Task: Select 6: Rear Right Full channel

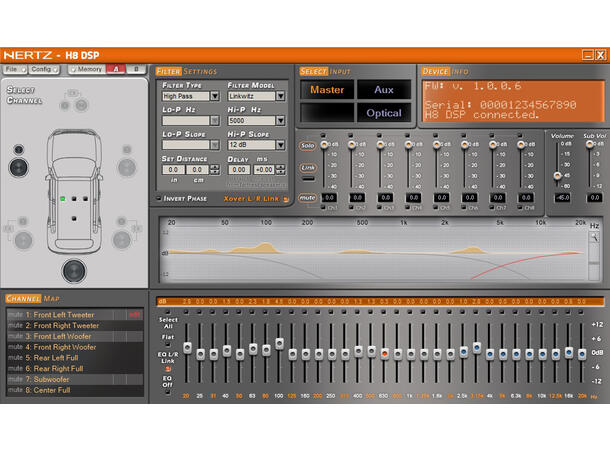Action: [x=54, y=368]
